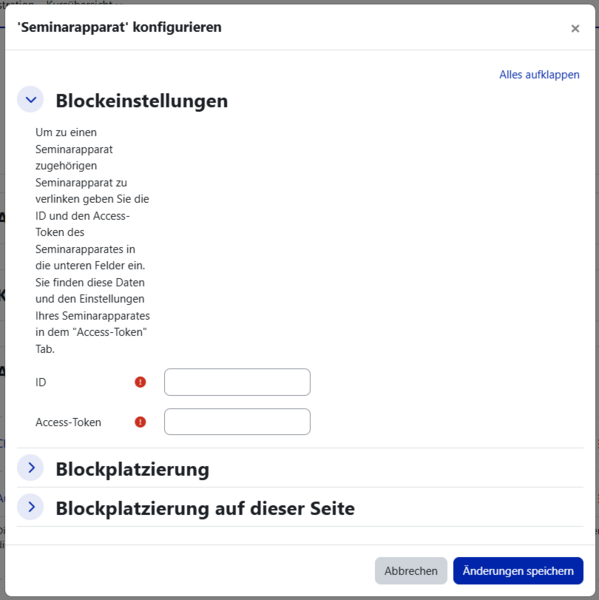599x600 pixels.
Task: Click 'Blockplatzierung auf dieser Seite' heading
Action: (205, 509)
